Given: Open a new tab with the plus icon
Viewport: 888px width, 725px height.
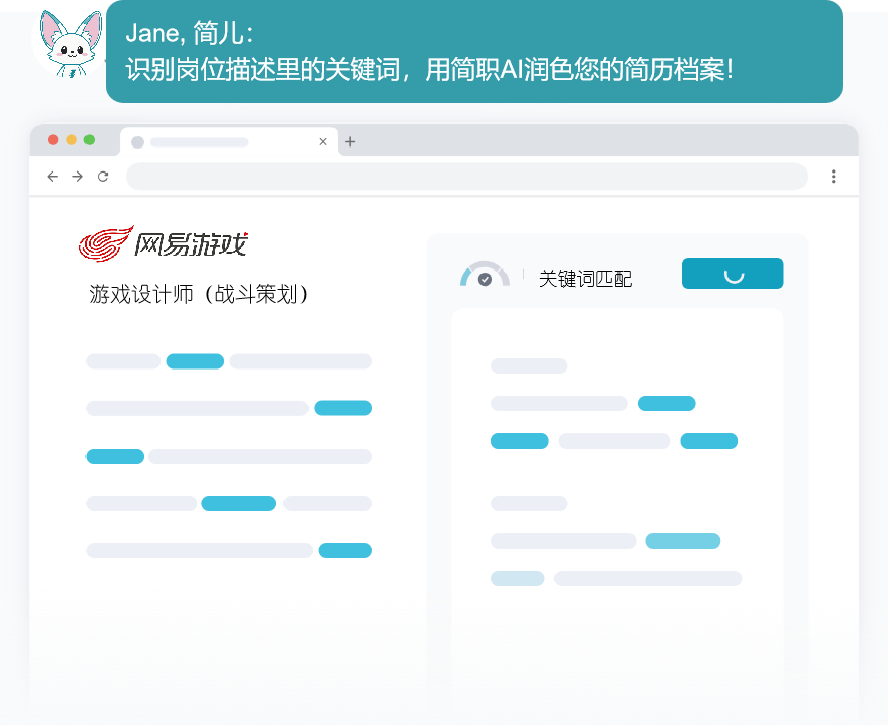Looking at the screenshot, I should 349,142.
